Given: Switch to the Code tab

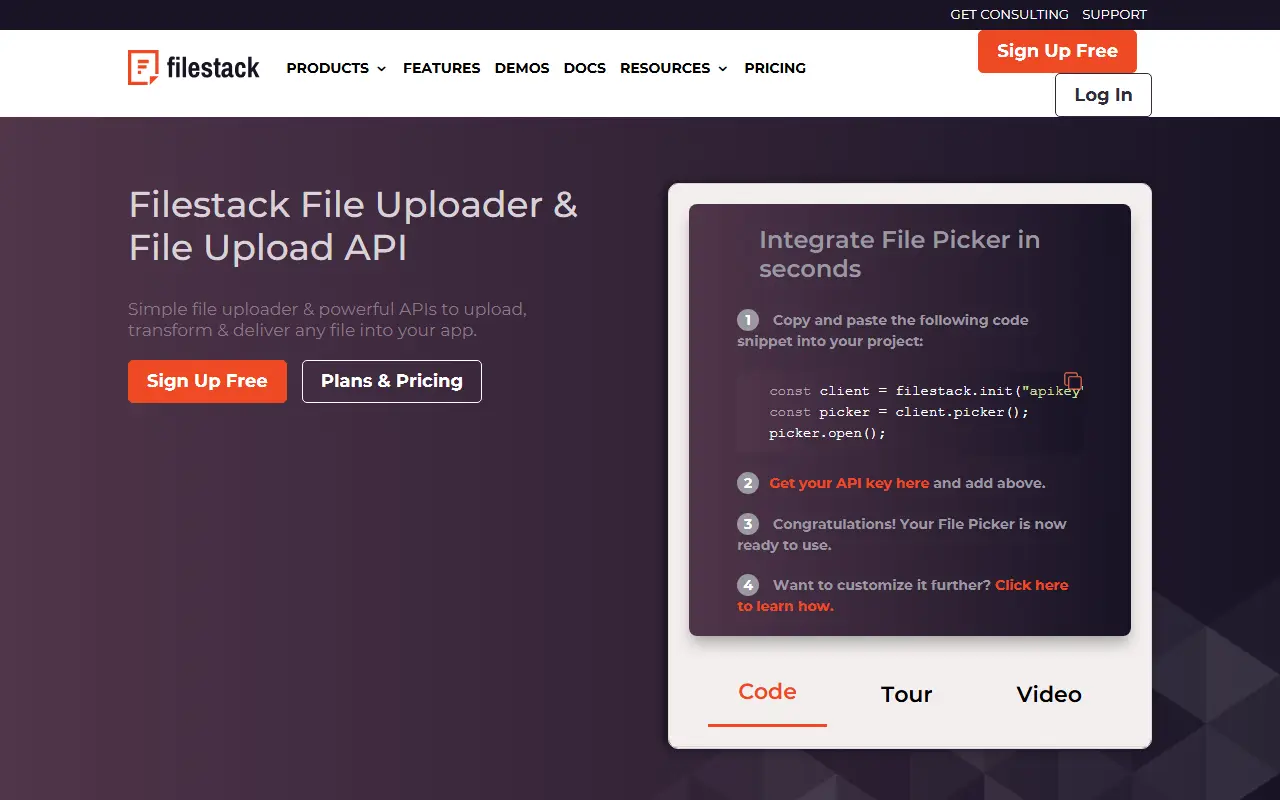Looking at the screenshot, I should point(767,692).
